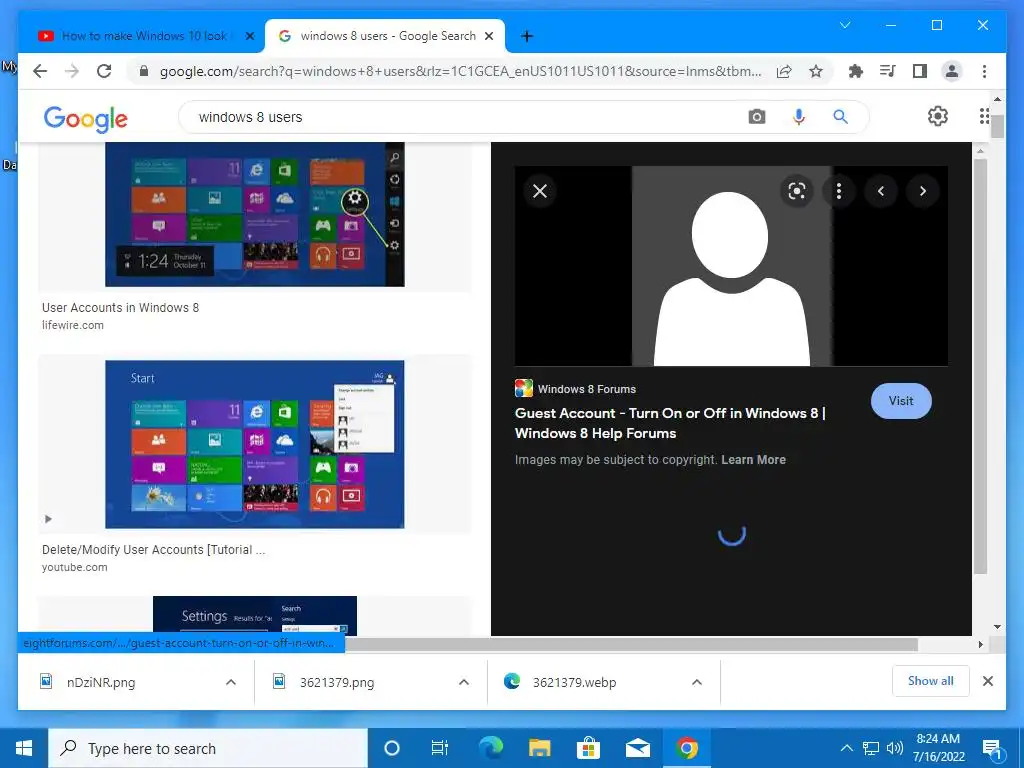Open preview panel more options menu
This screenshot has height=768, width=1024.
click(x=839, y=191)
